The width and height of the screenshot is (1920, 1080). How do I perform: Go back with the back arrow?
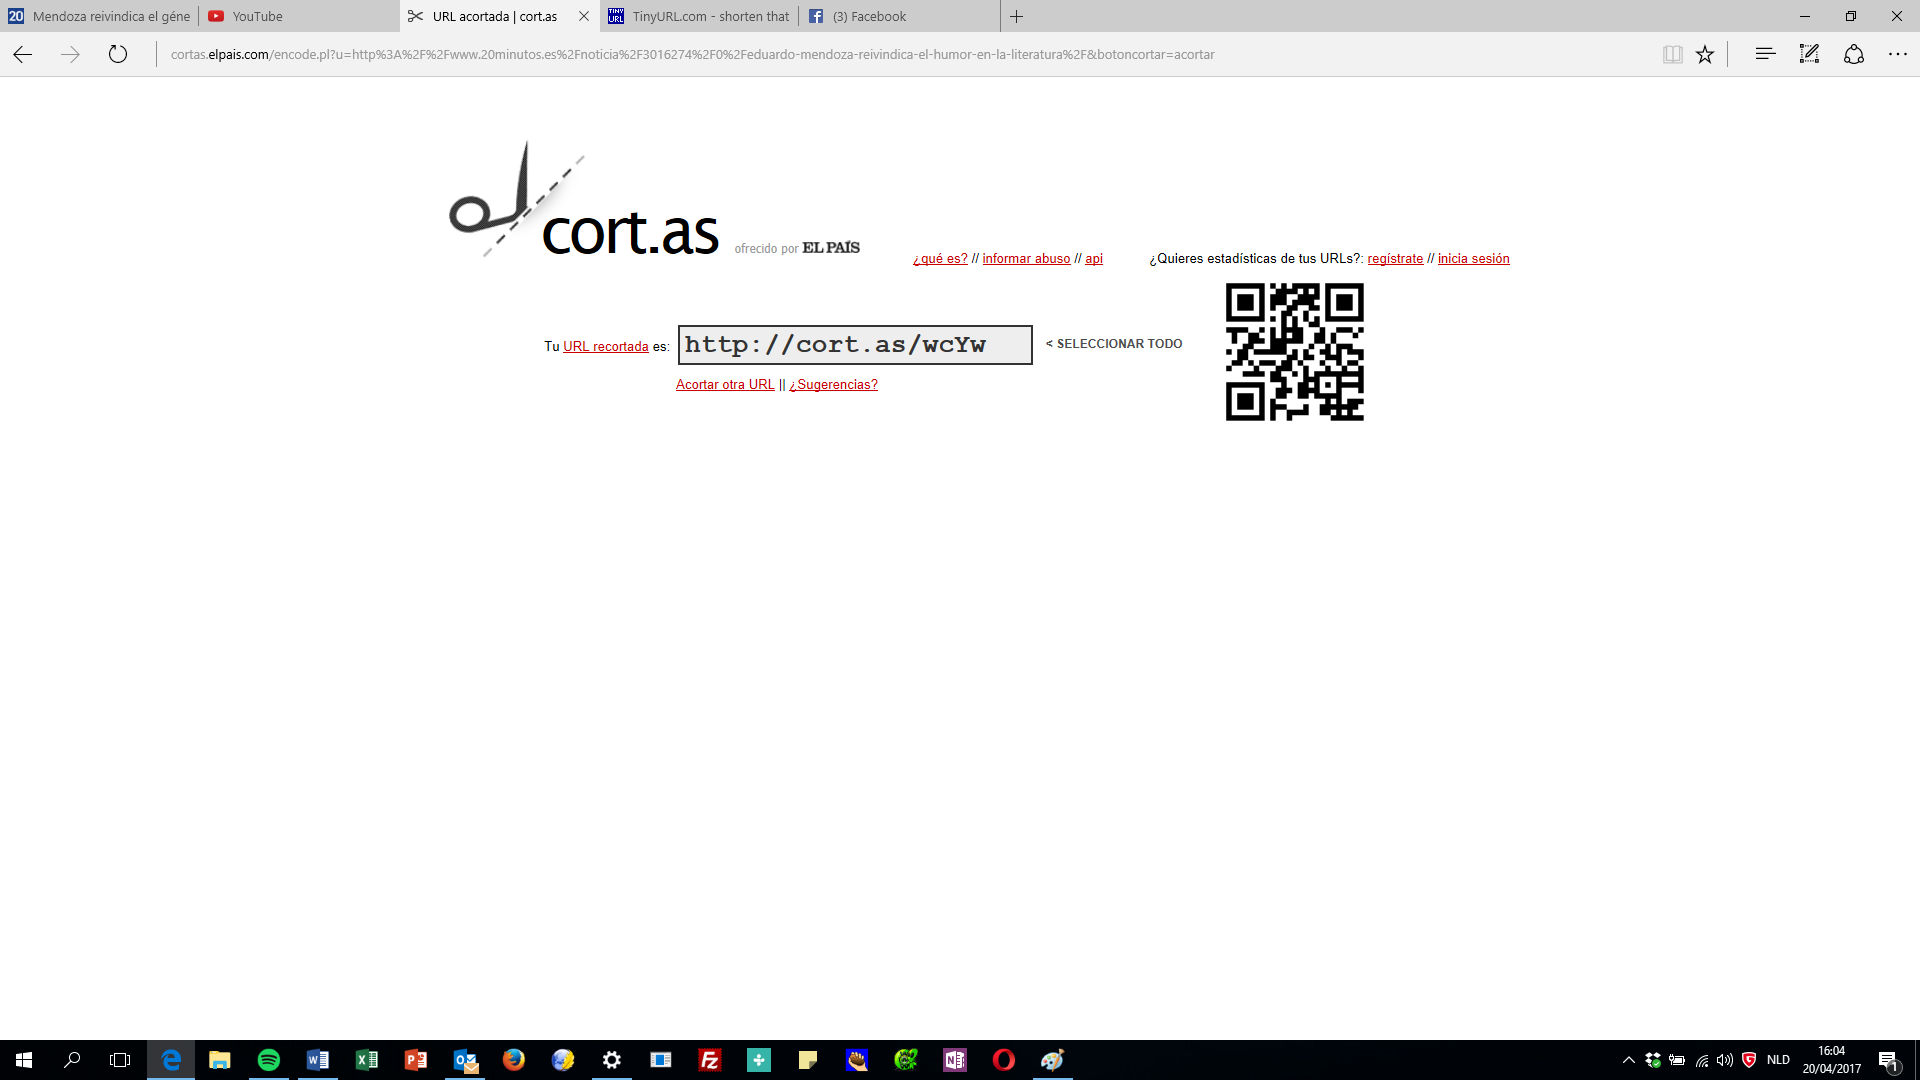coord(23,54)
